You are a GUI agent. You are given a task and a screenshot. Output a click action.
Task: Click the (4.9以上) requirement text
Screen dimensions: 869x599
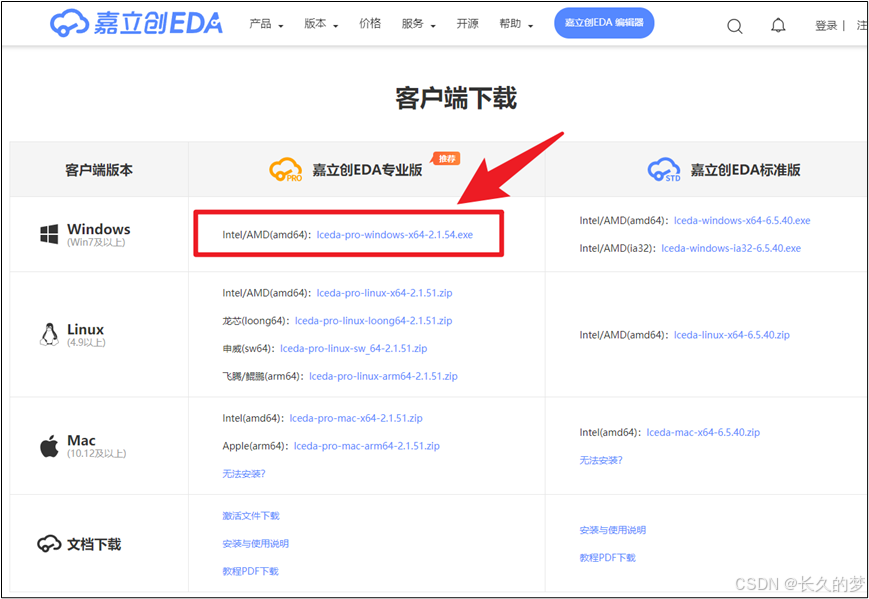(x=86, y=342)
